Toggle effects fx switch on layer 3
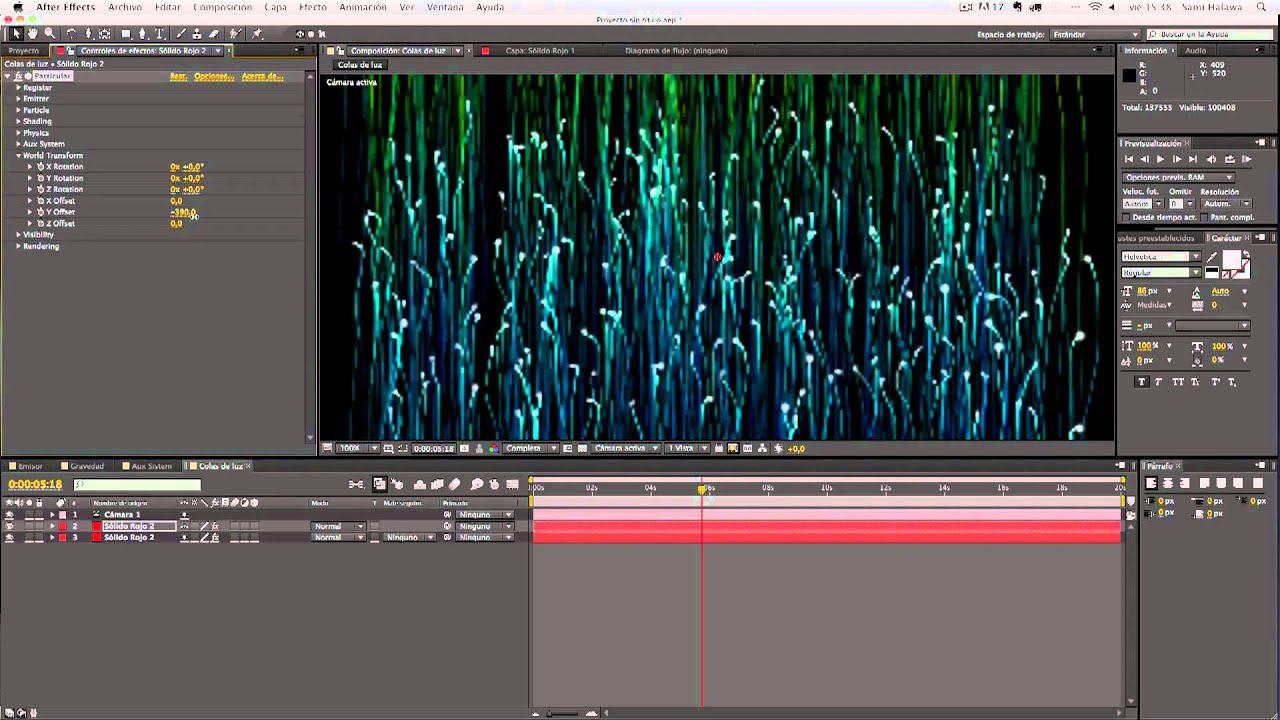This screenshot has height=720, width=1280. pyautogui.click(x=215, y=537)
